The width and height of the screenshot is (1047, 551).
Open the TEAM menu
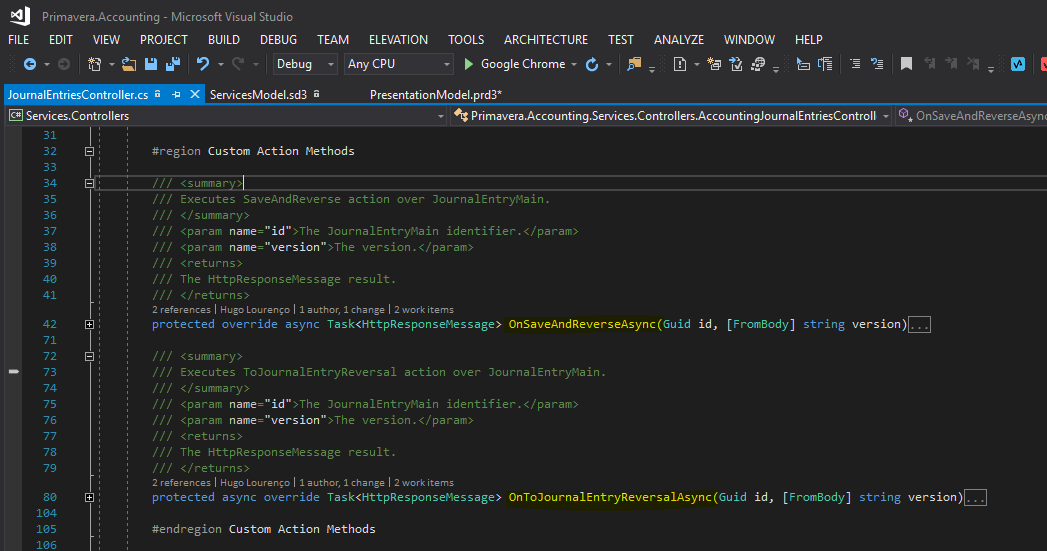click(x=333, y=40)
